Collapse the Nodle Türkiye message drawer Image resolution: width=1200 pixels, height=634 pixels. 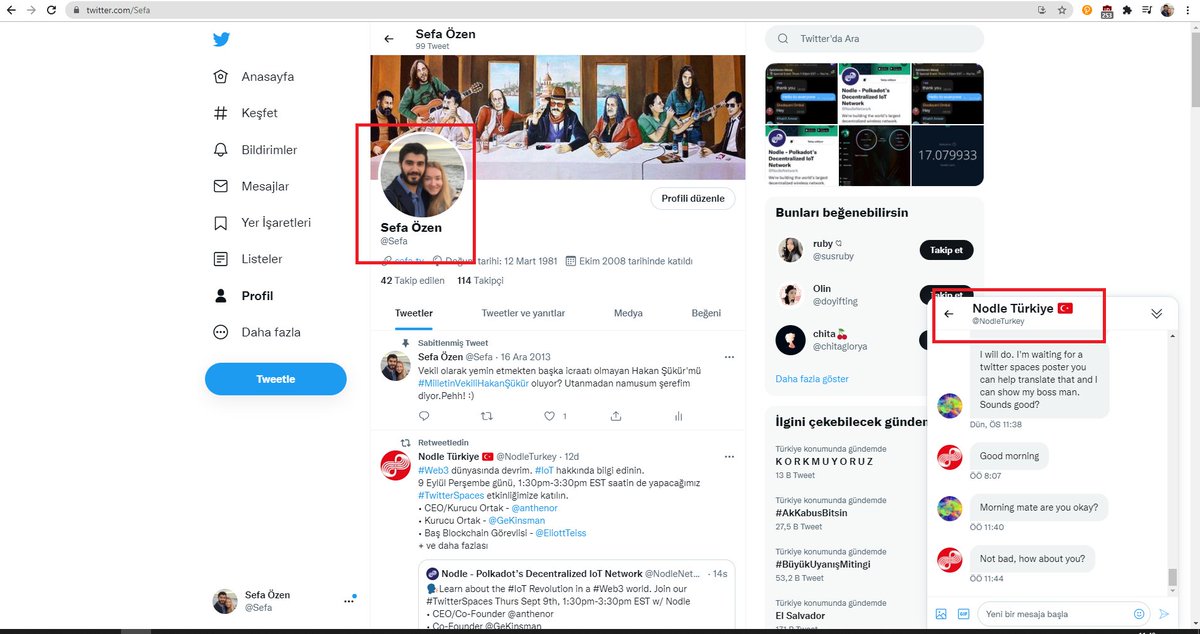pyautogui.click(x=1157, y=314)
